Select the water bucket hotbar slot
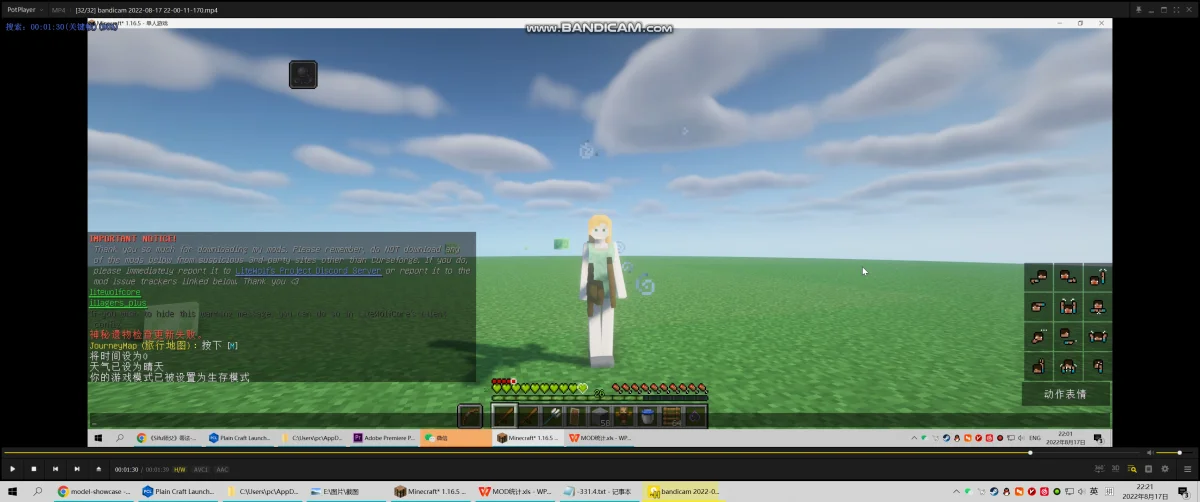This screenshot has width=1200, height=502. click(648, 415)
